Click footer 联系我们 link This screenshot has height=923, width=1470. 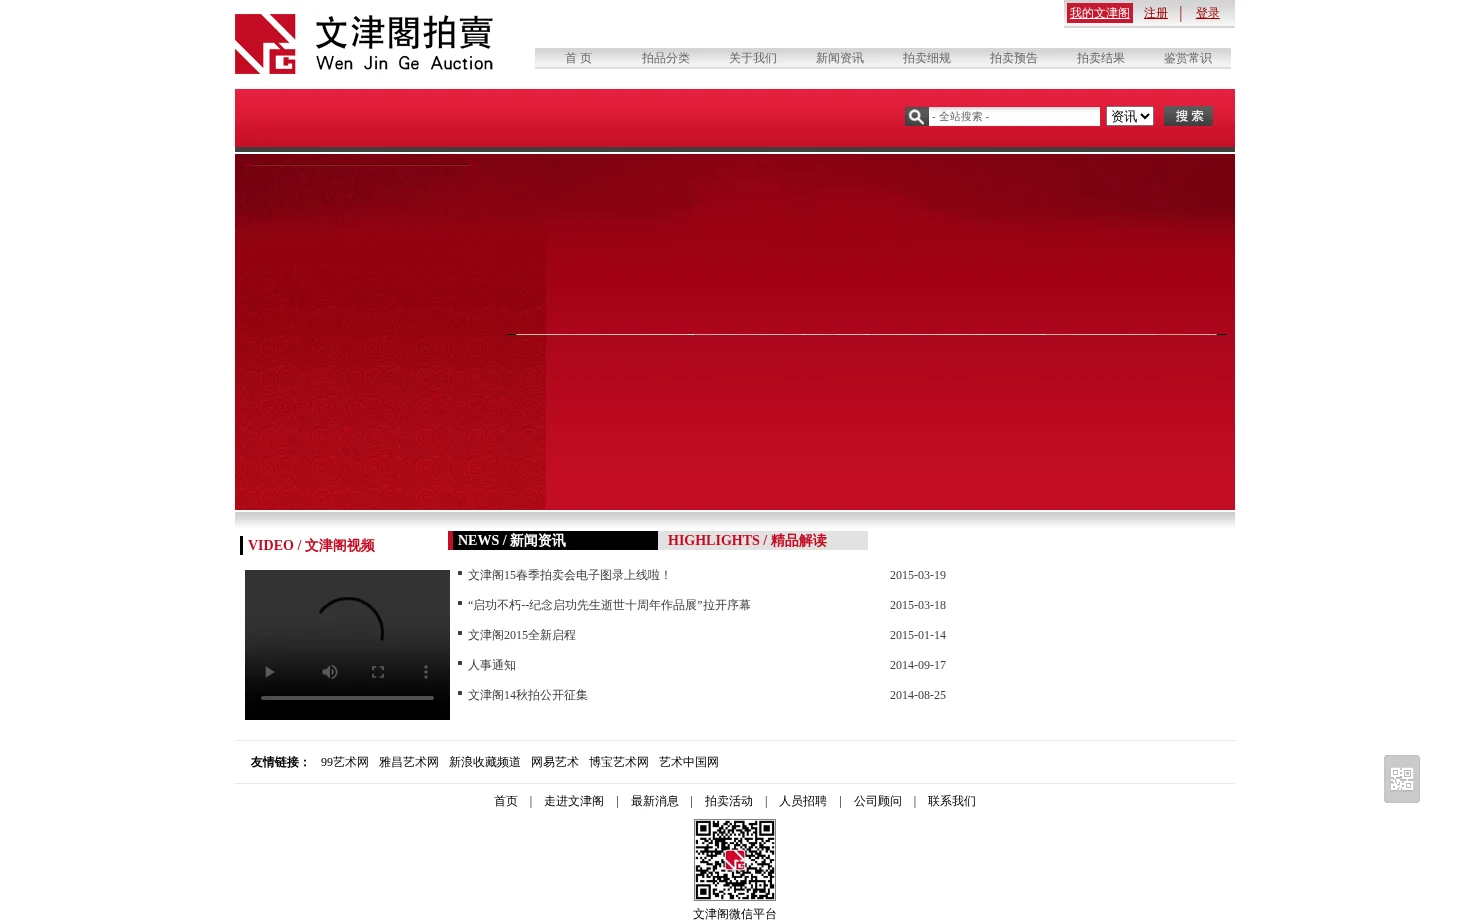pyautogui.click(x=952, y=801)
